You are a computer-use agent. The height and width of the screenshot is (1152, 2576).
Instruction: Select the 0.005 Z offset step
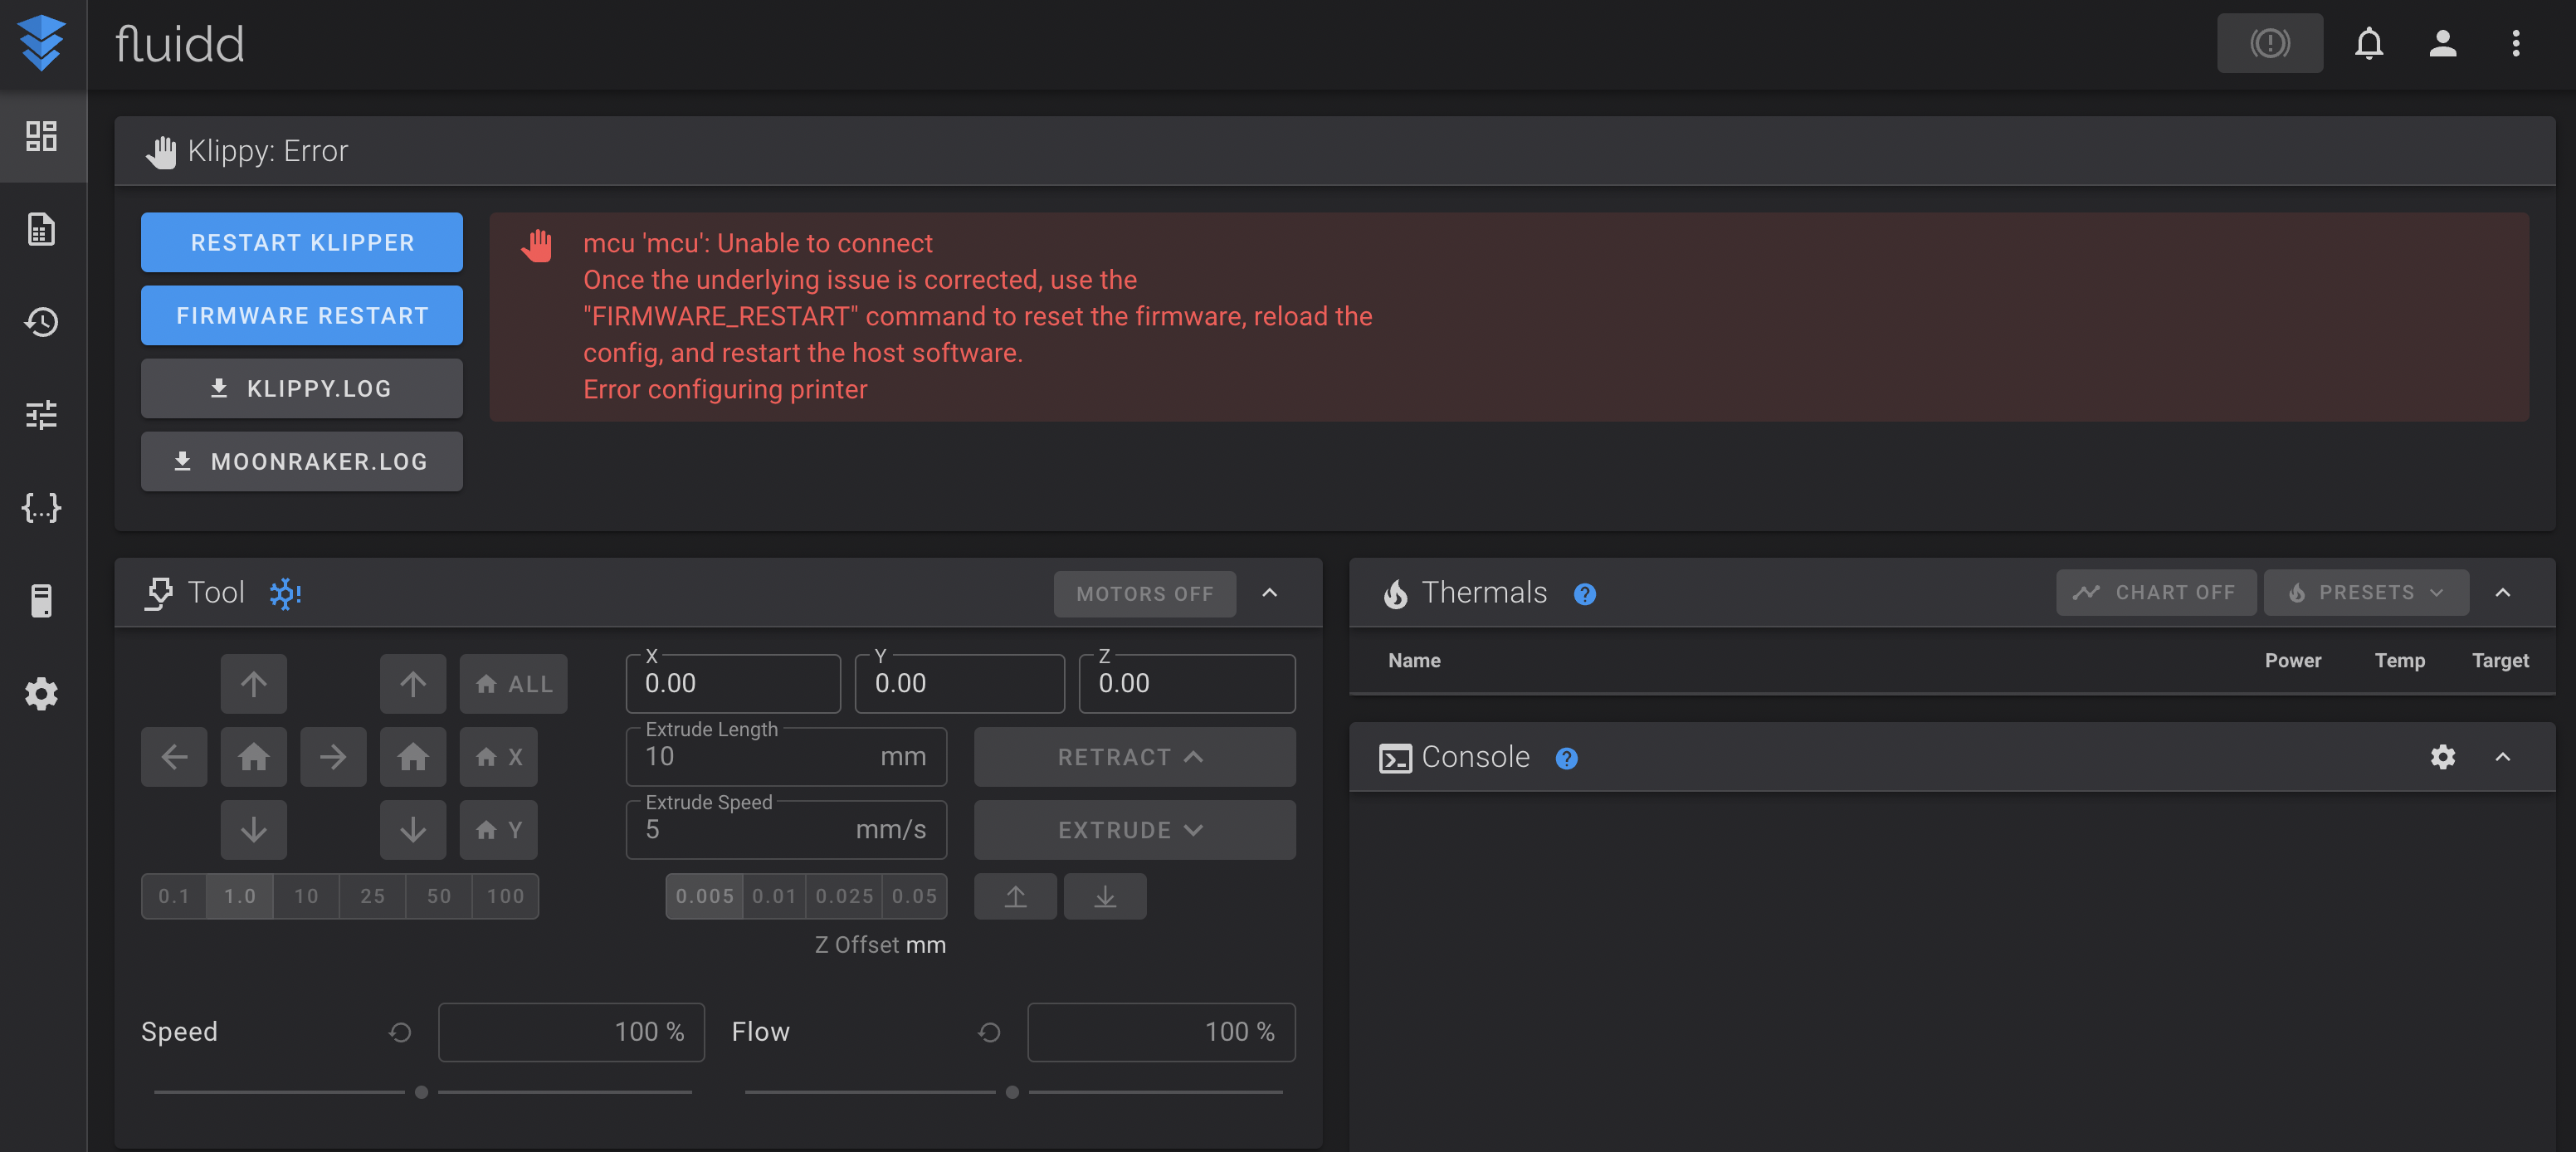point(705,896)
